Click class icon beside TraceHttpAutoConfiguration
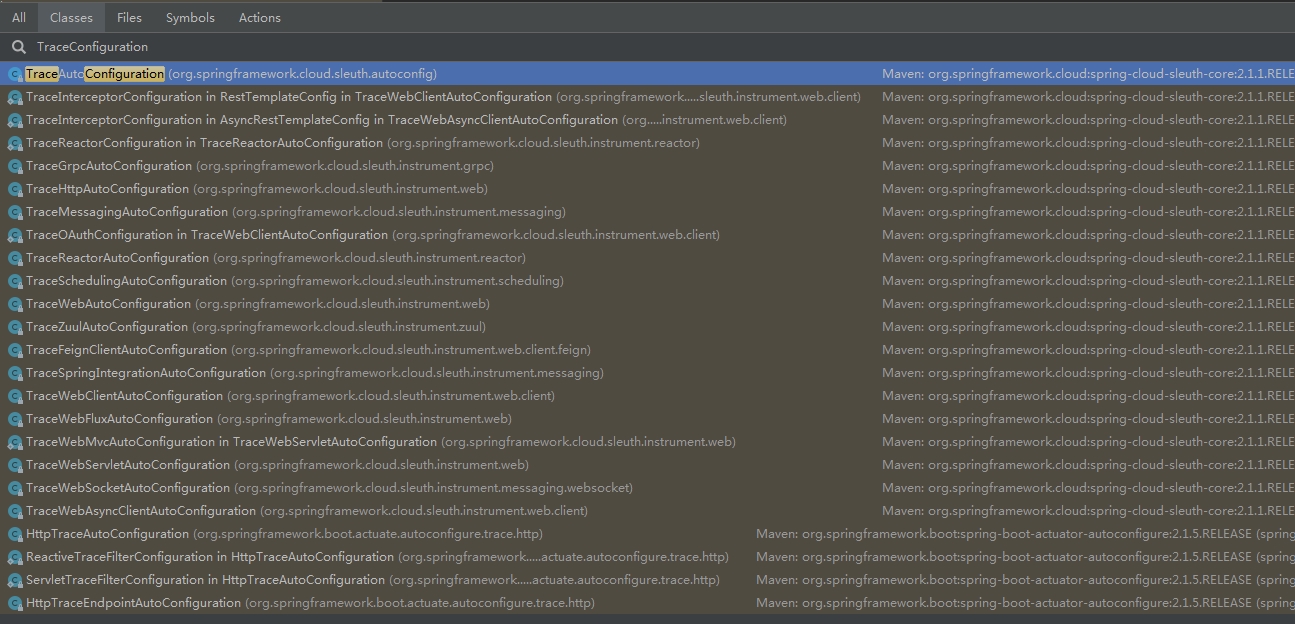This screenshot has height=624, width=1295. (x=15, y=189)
